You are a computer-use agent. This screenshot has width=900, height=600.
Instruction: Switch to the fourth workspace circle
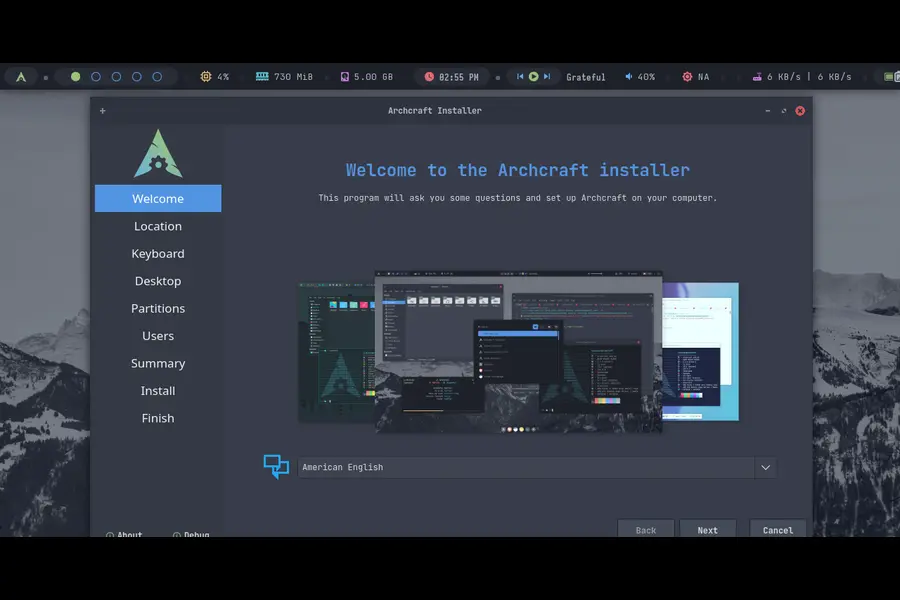pyautogui.click(x=137, y=76)
